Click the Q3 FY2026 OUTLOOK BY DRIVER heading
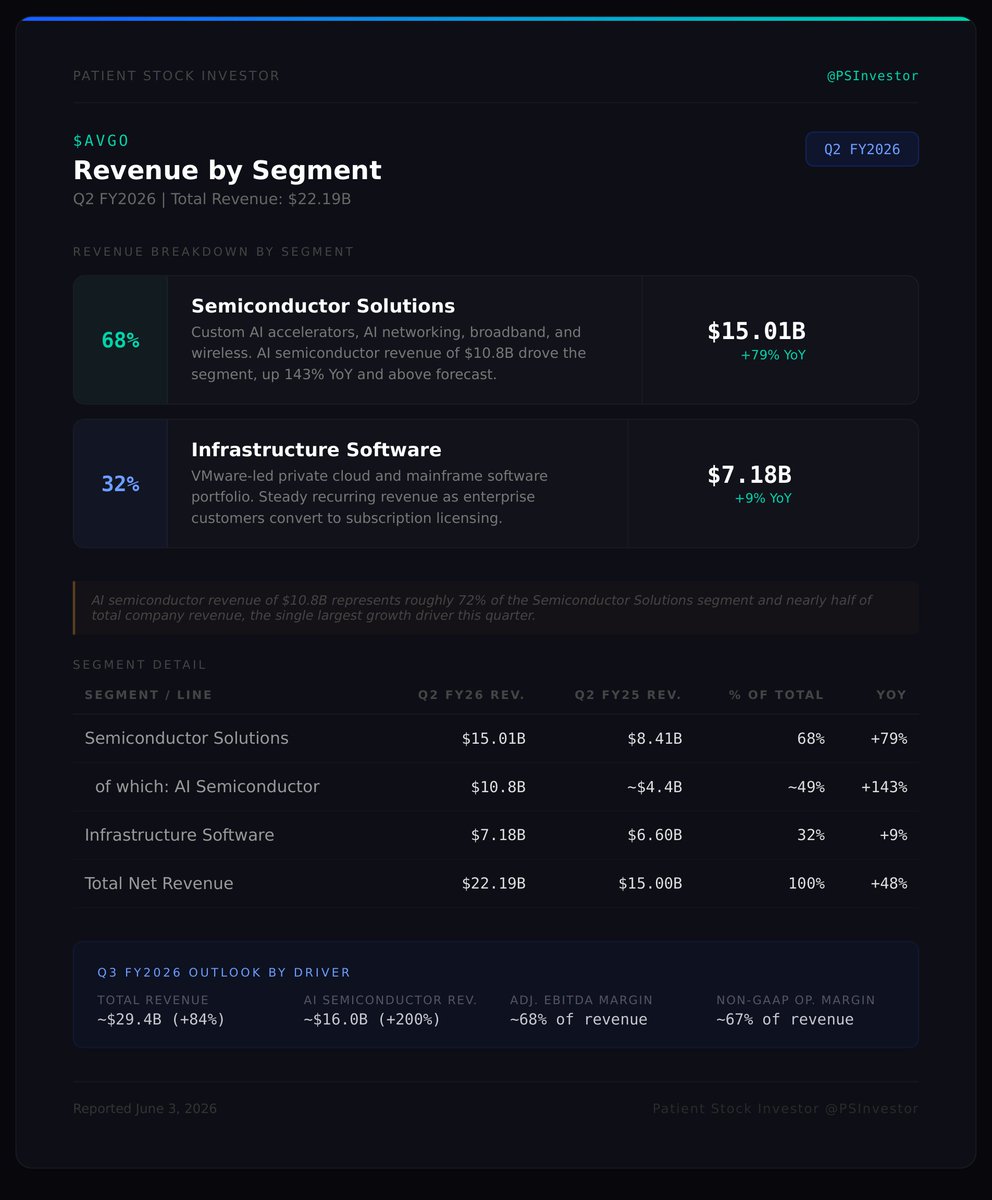 click(224, 972)
